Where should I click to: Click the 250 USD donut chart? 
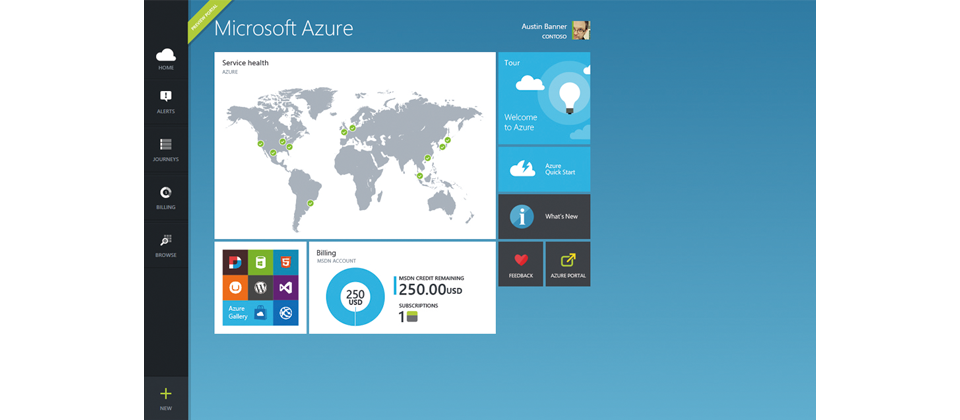point(355,296)
